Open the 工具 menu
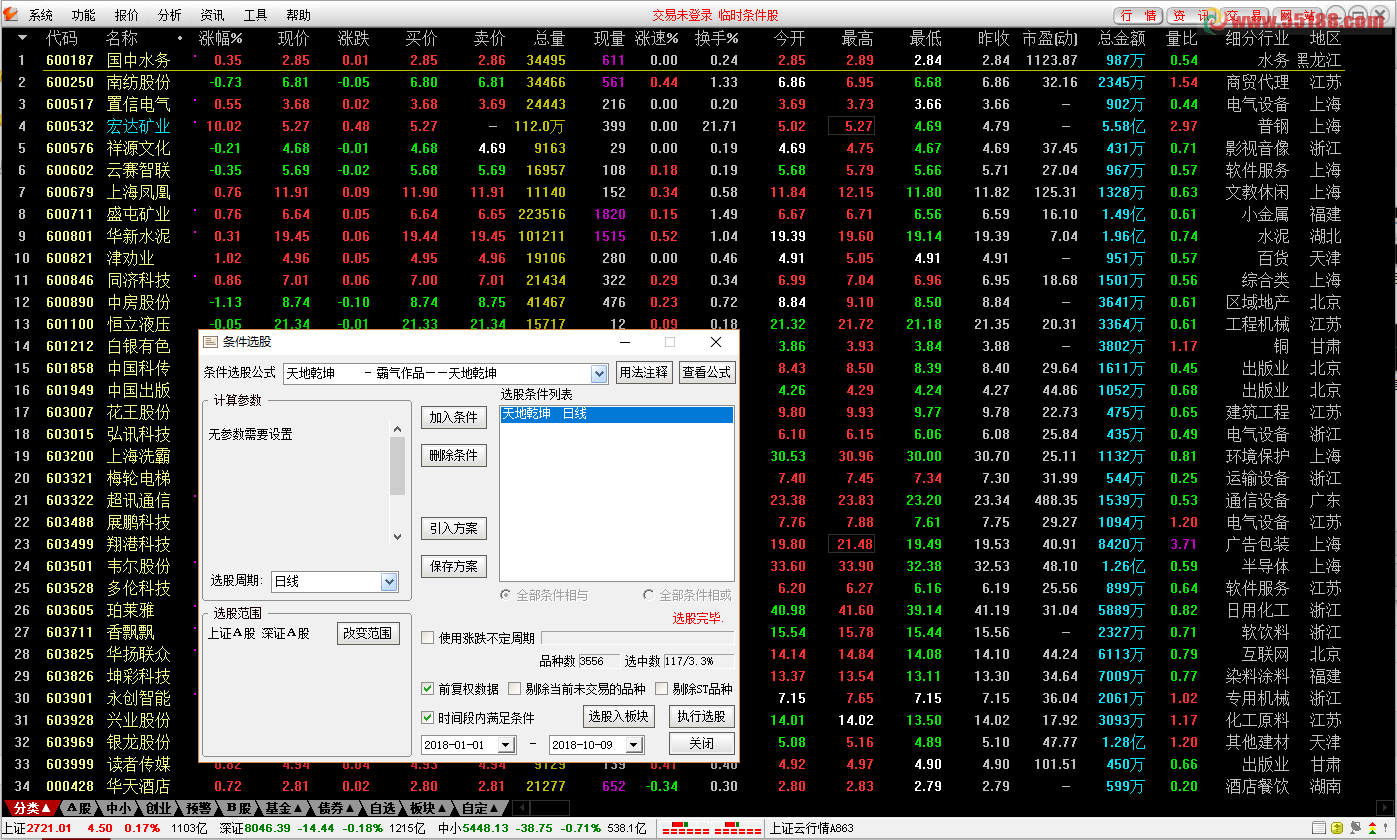This screenshot has width=1397, height=840. click(x=256, y=15)
